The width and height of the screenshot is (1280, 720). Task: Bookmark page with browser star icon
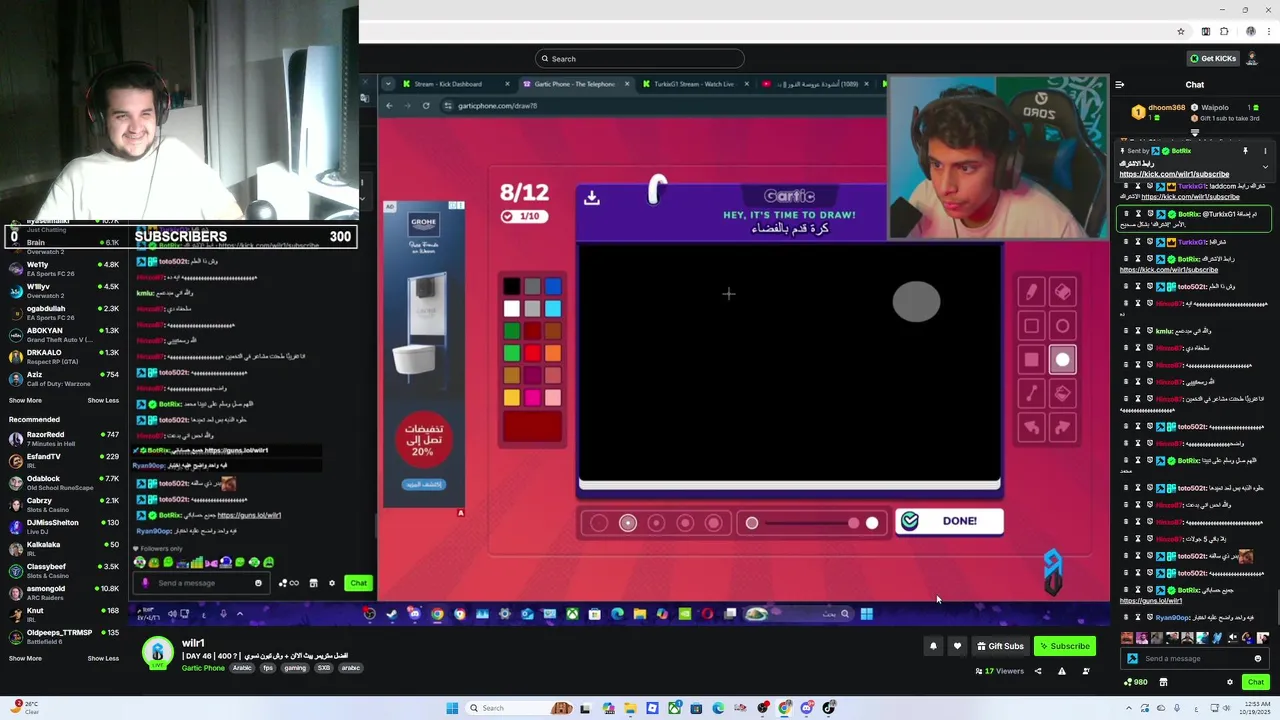coord(1181,31)
